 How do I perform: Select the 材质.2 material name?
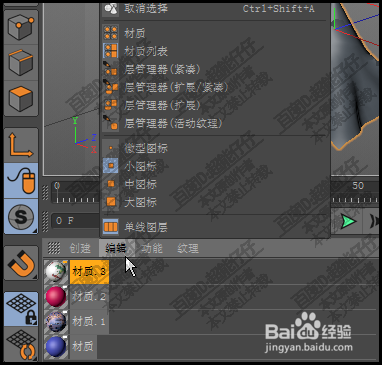pyautogui.click(x=89, y=296)
